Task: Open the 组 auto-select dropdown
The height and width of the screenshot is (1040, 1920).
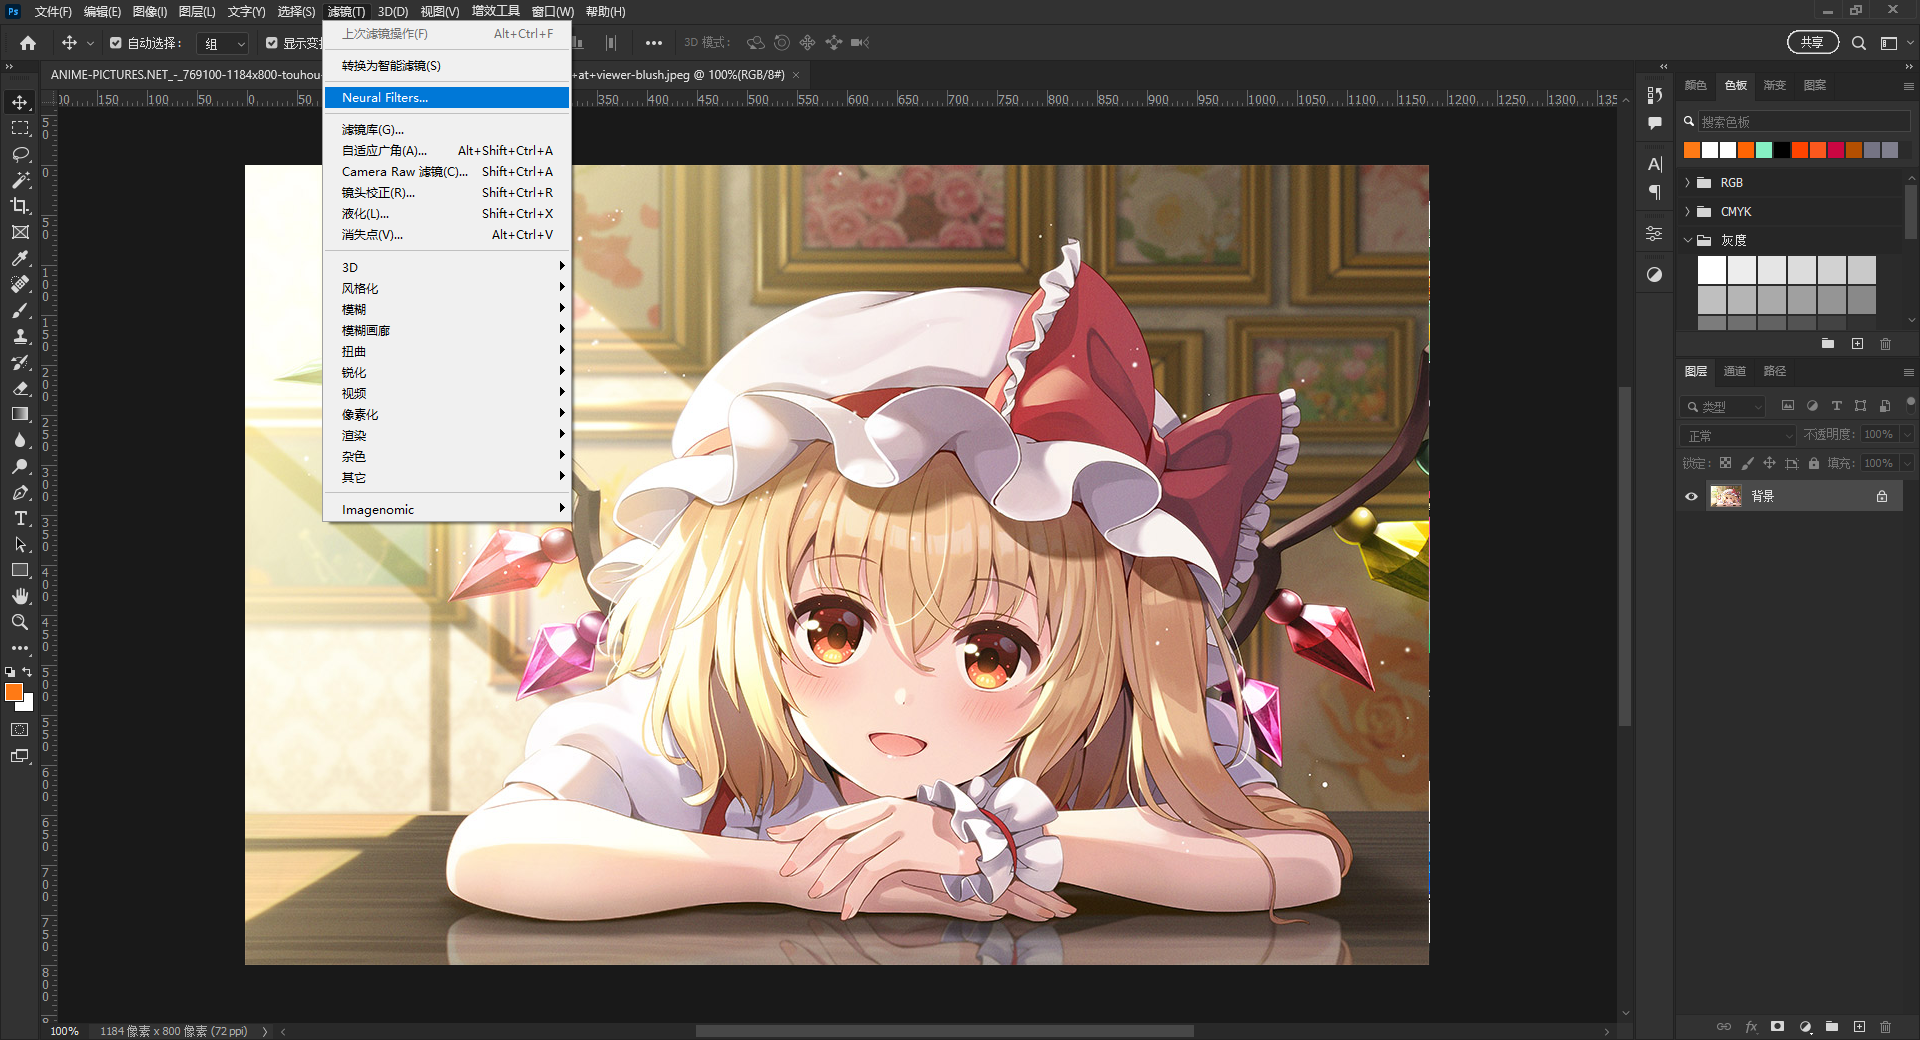Action: [x=221, y=44]
